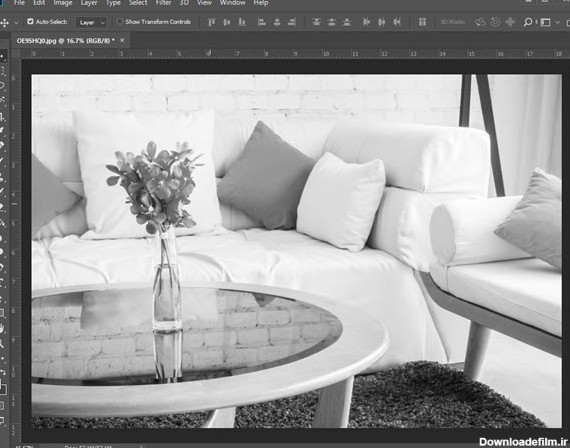Click Distribute right edges icon
The height and width of the screenshot is (448, 570).
397,22
